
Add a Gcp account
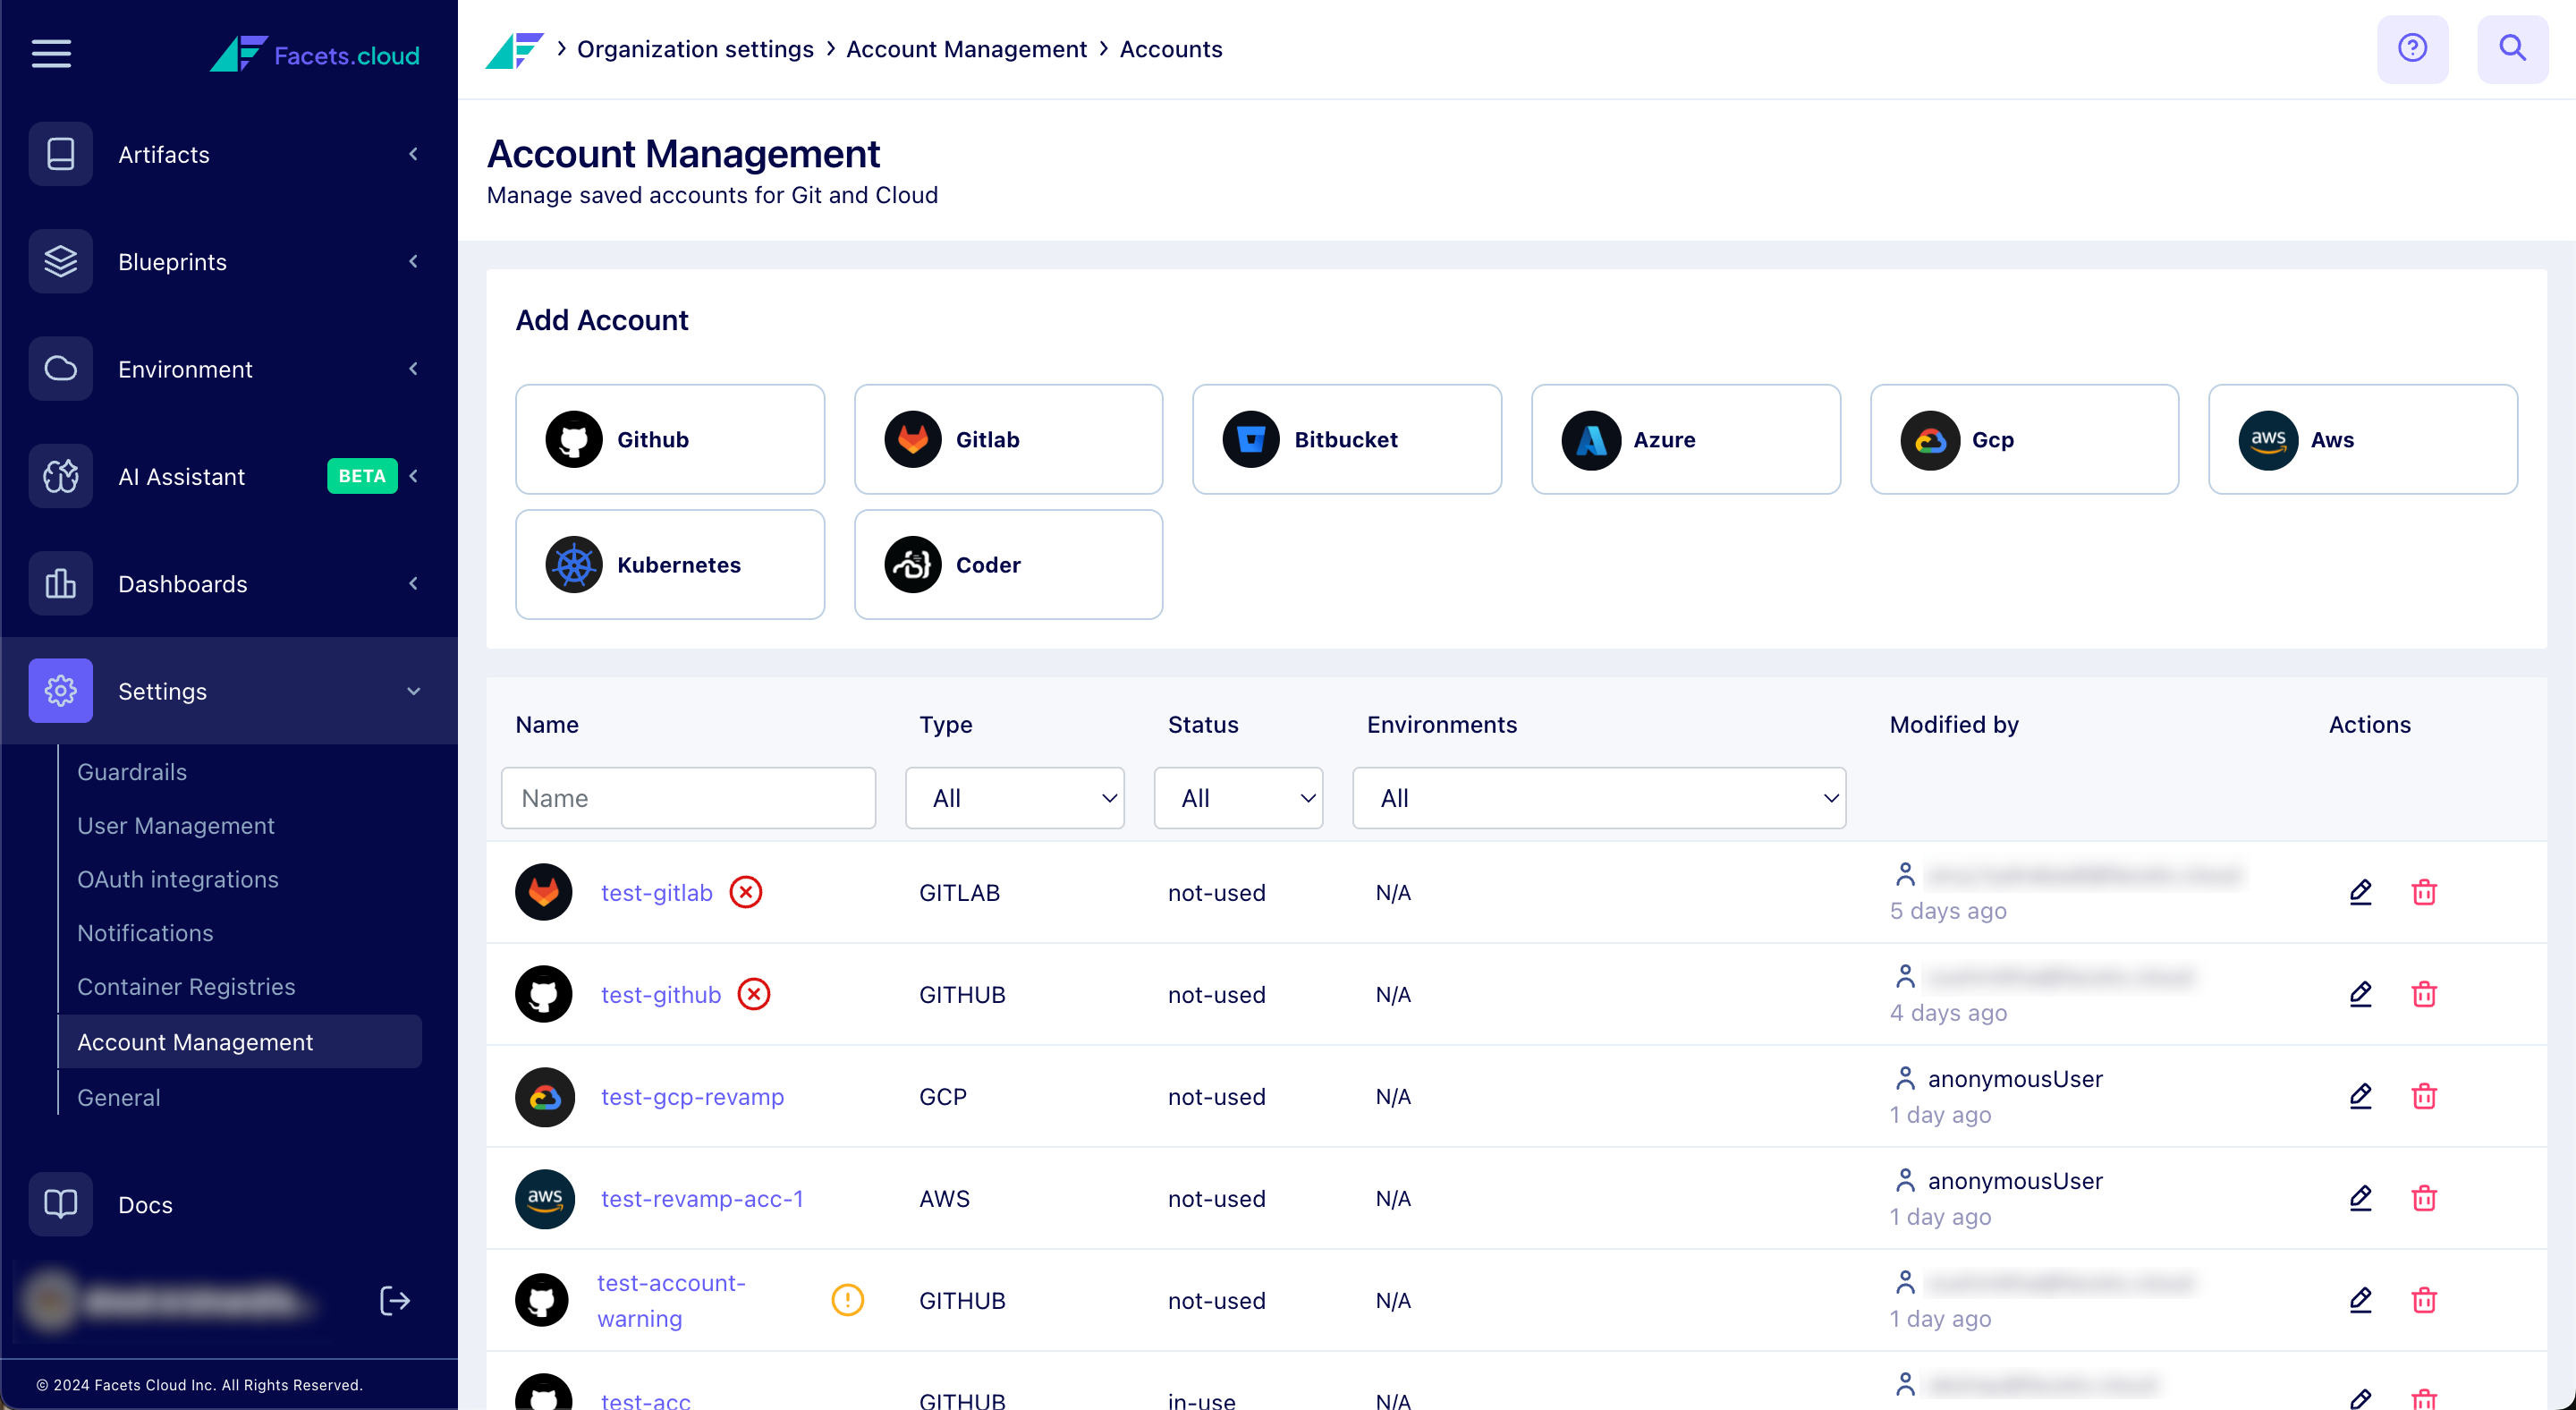click(x=2025, y=439)
